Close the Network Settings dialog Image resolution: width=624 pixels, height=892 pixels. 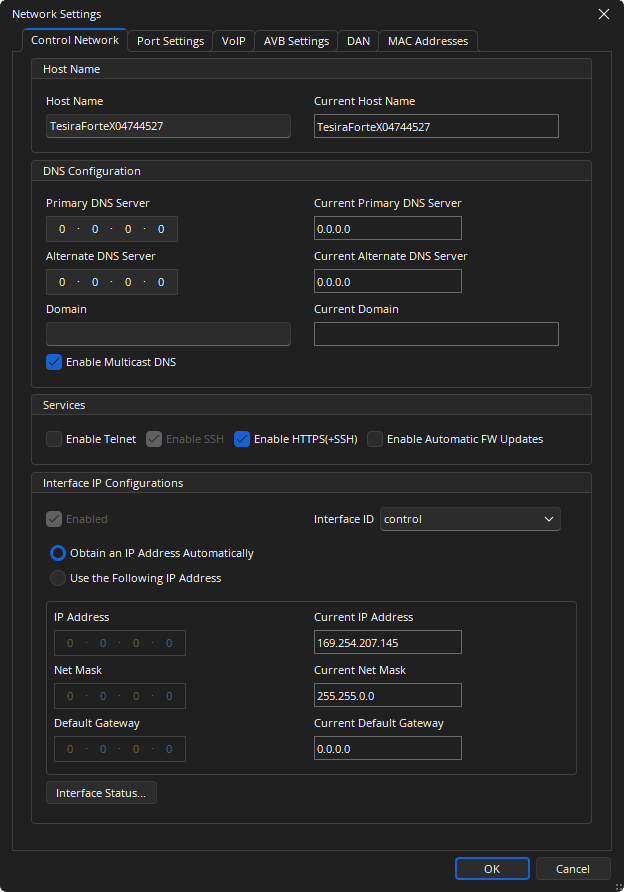tap(603, 14)
